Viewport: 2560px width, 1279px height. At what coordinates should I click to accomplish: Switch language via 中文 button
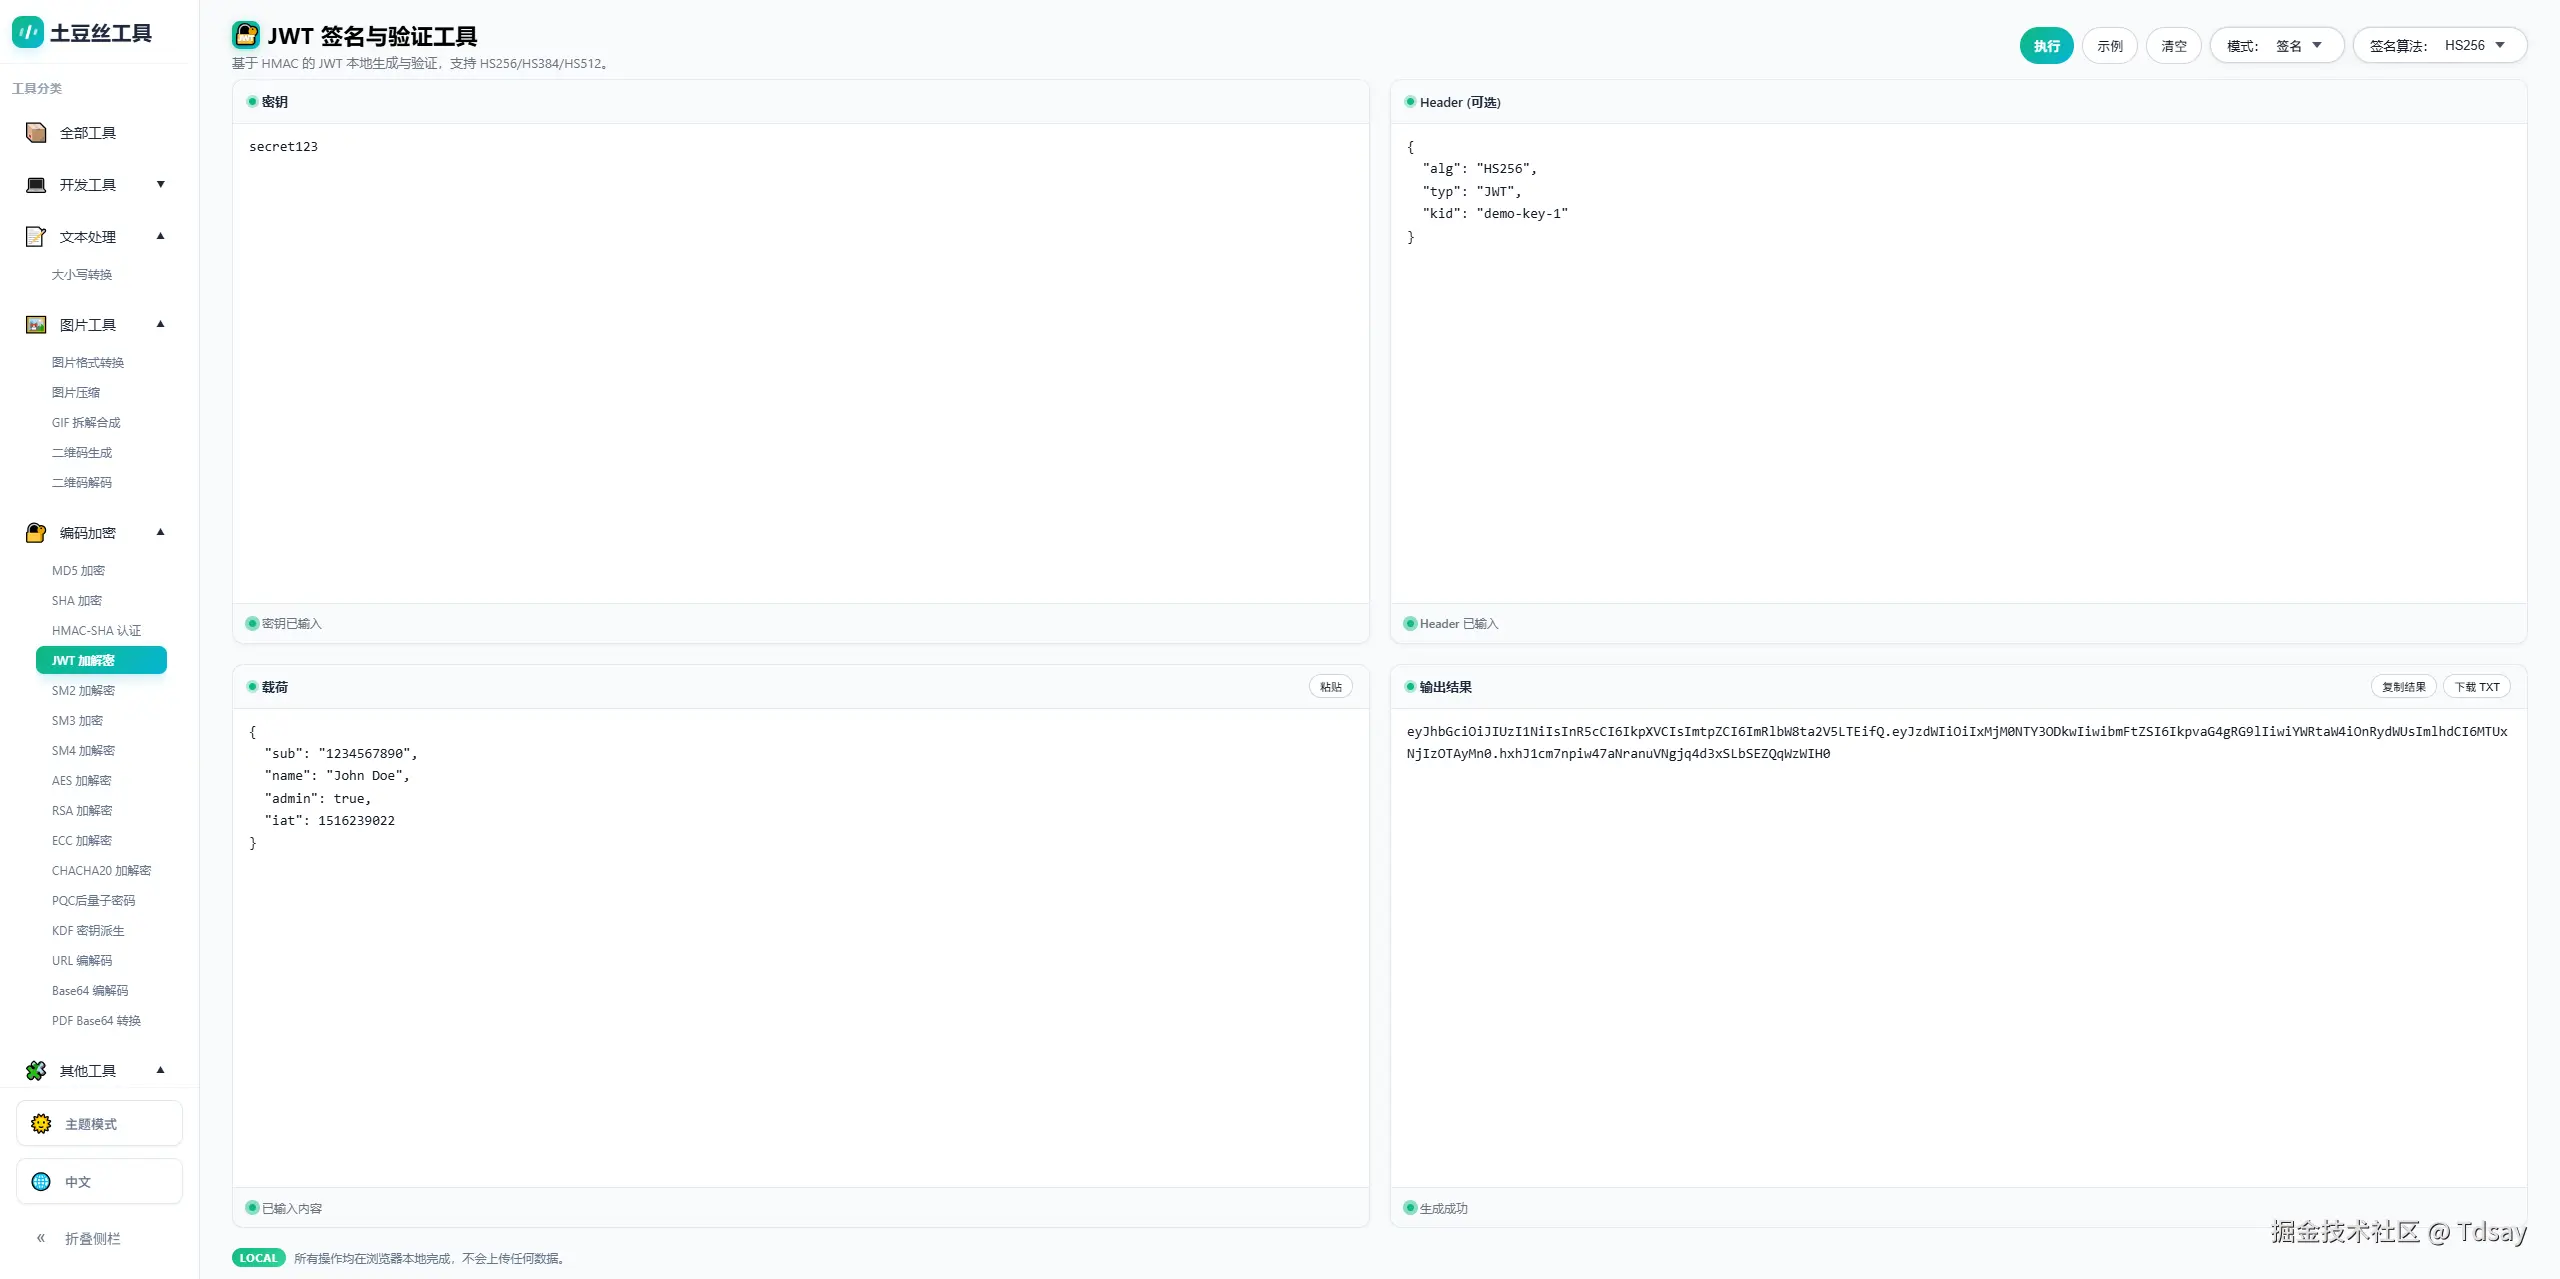[99, 1182]
